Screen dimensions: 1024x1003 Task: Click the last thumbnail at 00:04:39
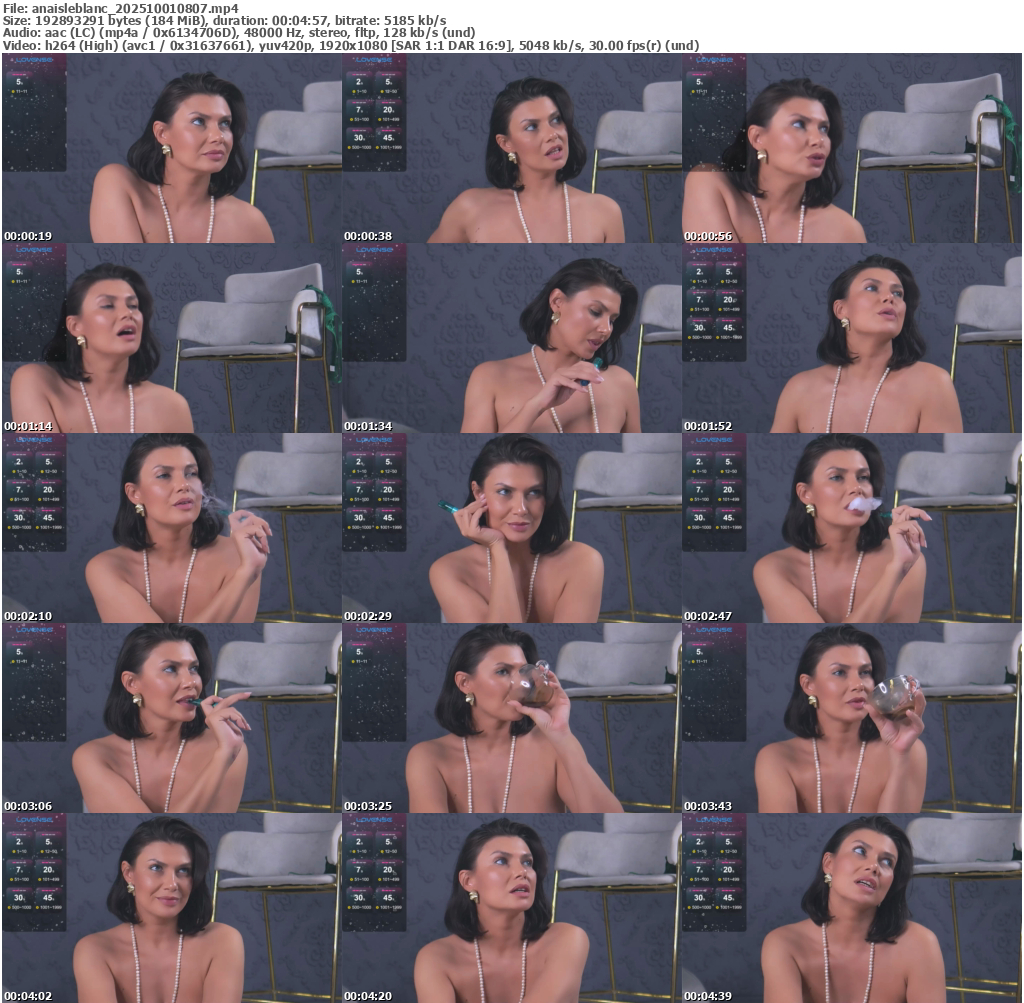coord(852,907)
